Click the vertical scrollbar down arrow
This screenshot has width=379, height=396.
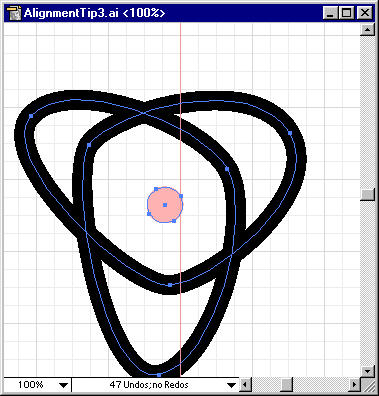367,371
